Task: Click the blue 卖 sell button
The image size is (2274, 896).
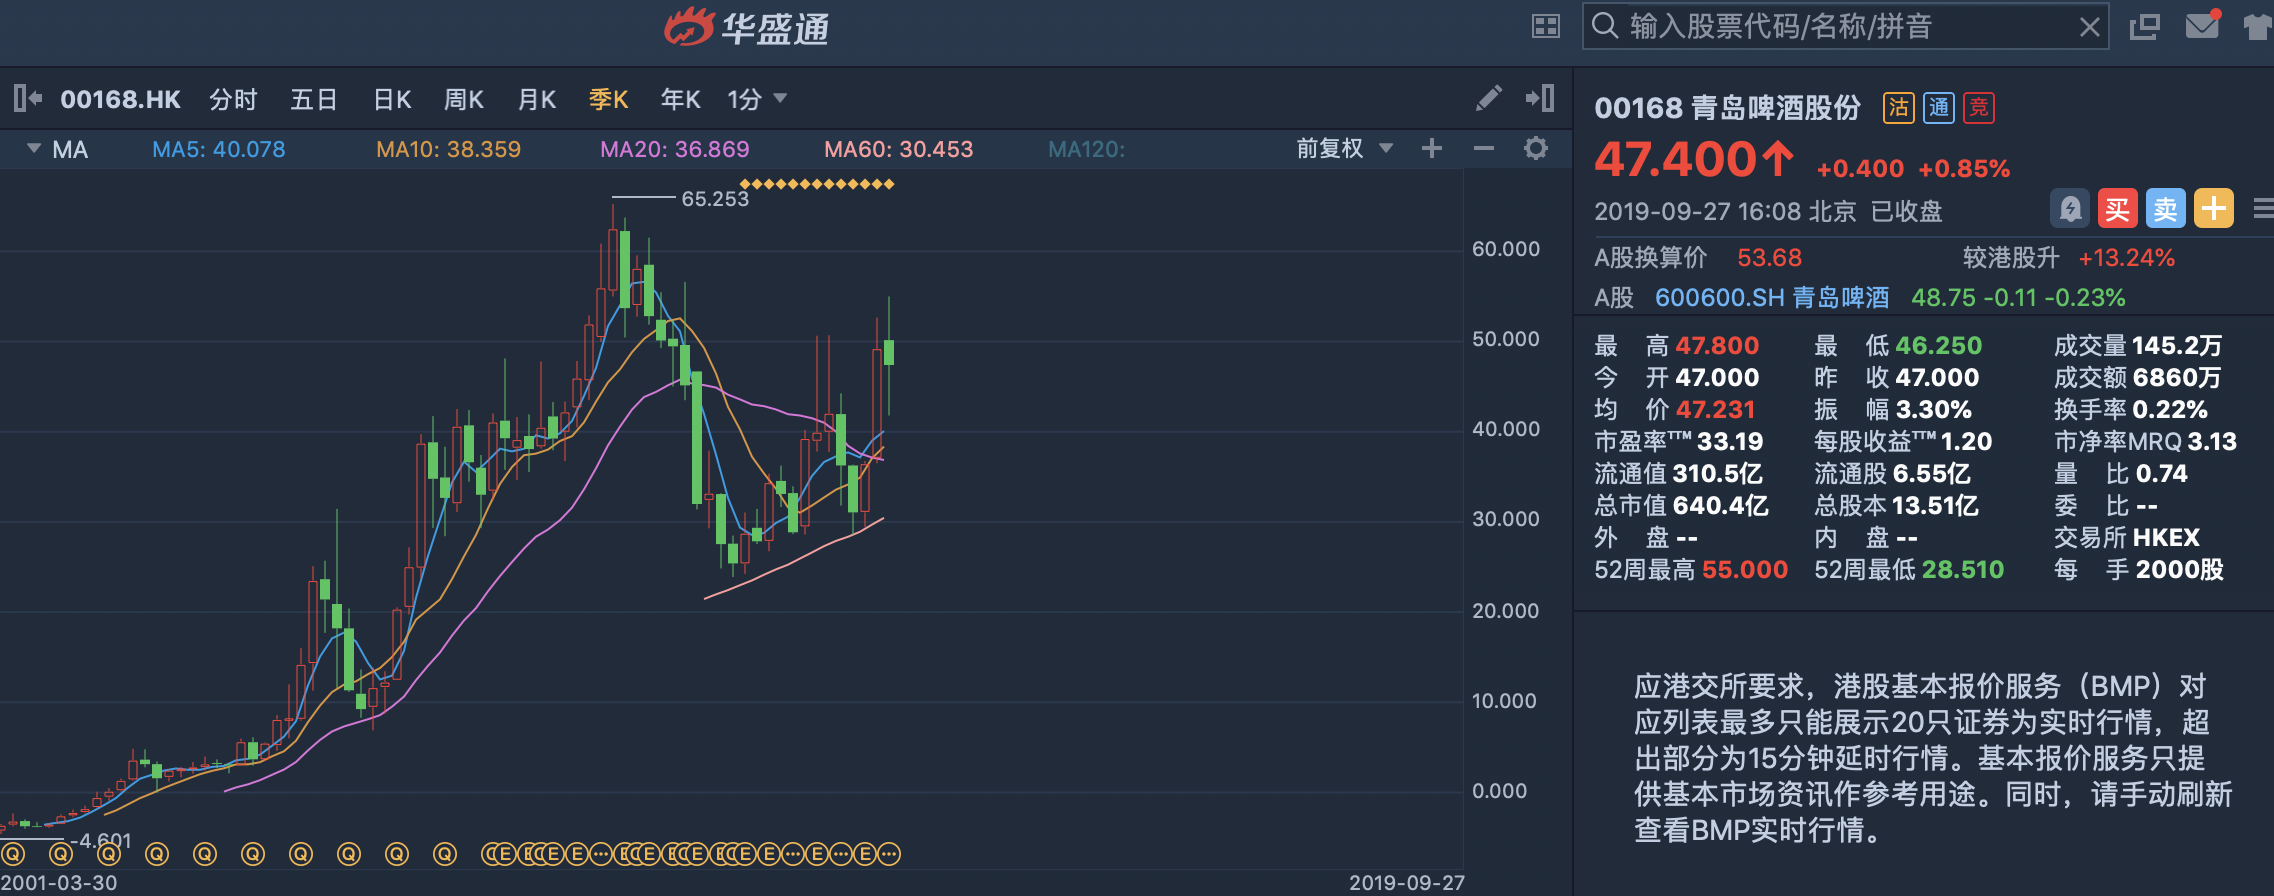Action: pos(2166,209)
